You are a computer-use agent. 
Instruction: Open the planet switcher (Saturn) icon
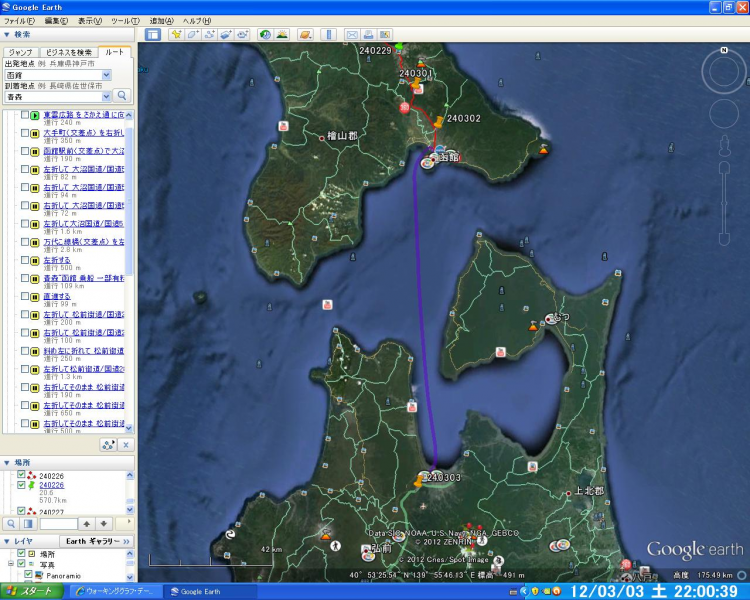(x=305, y=34)
